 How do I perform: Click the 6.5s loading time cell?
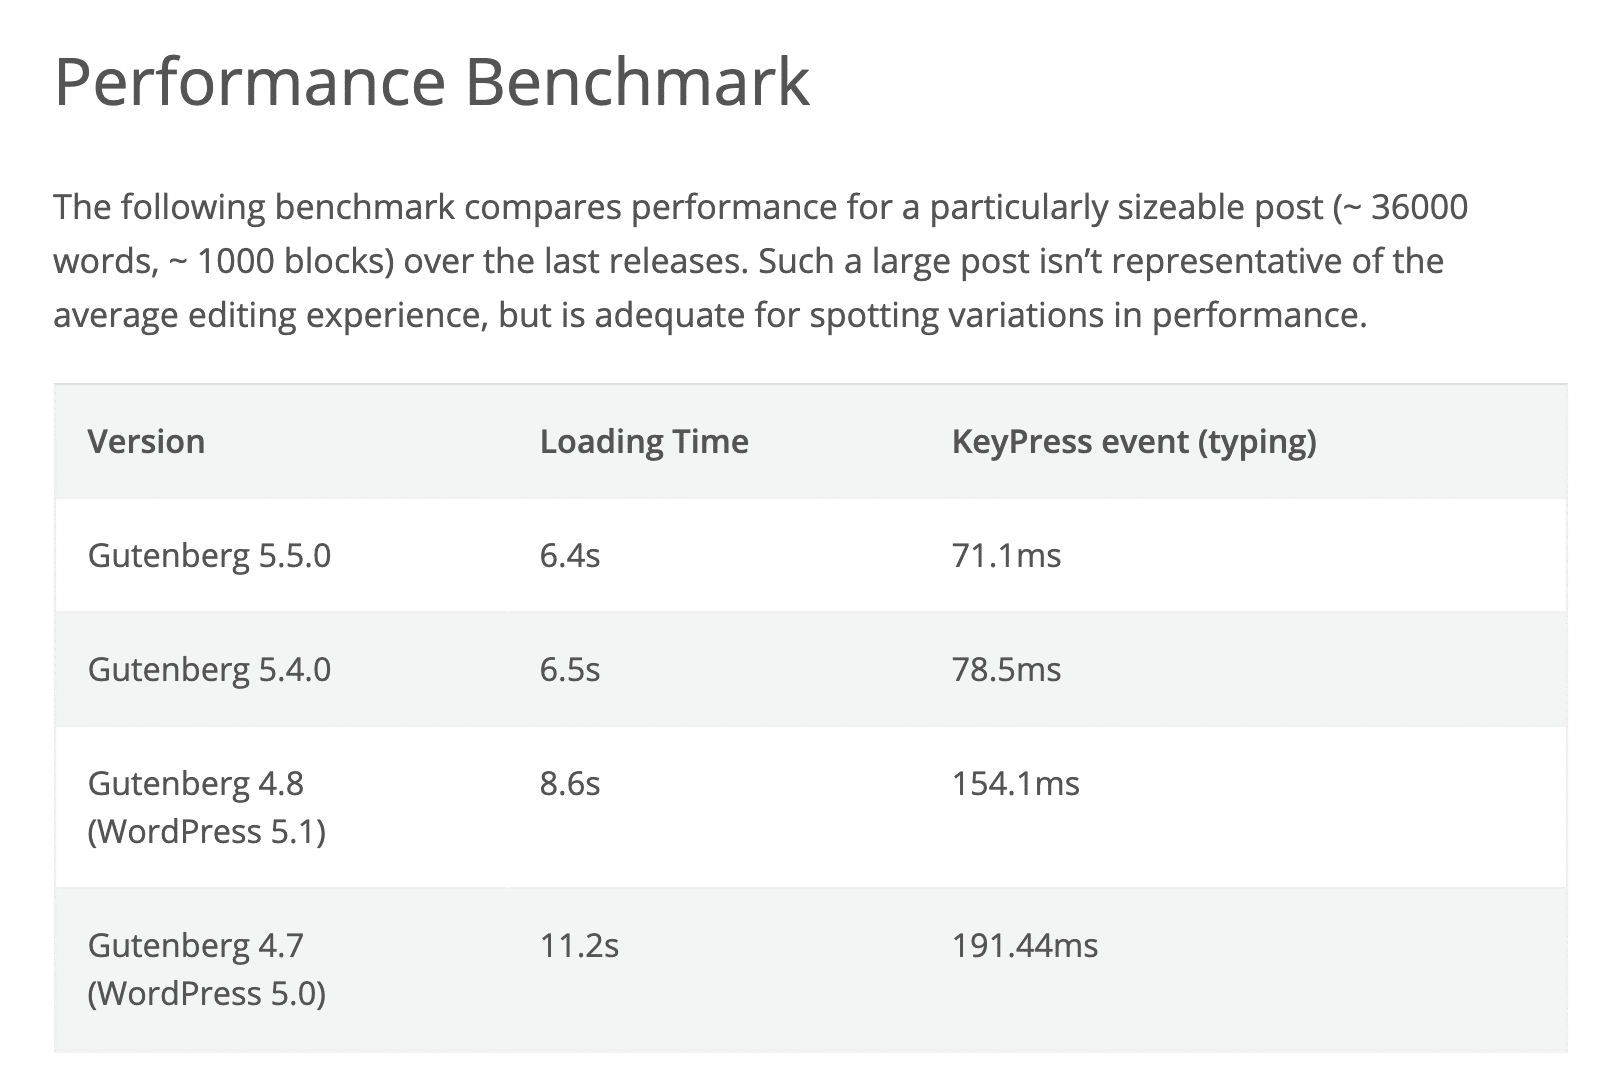tap(570, 669)
